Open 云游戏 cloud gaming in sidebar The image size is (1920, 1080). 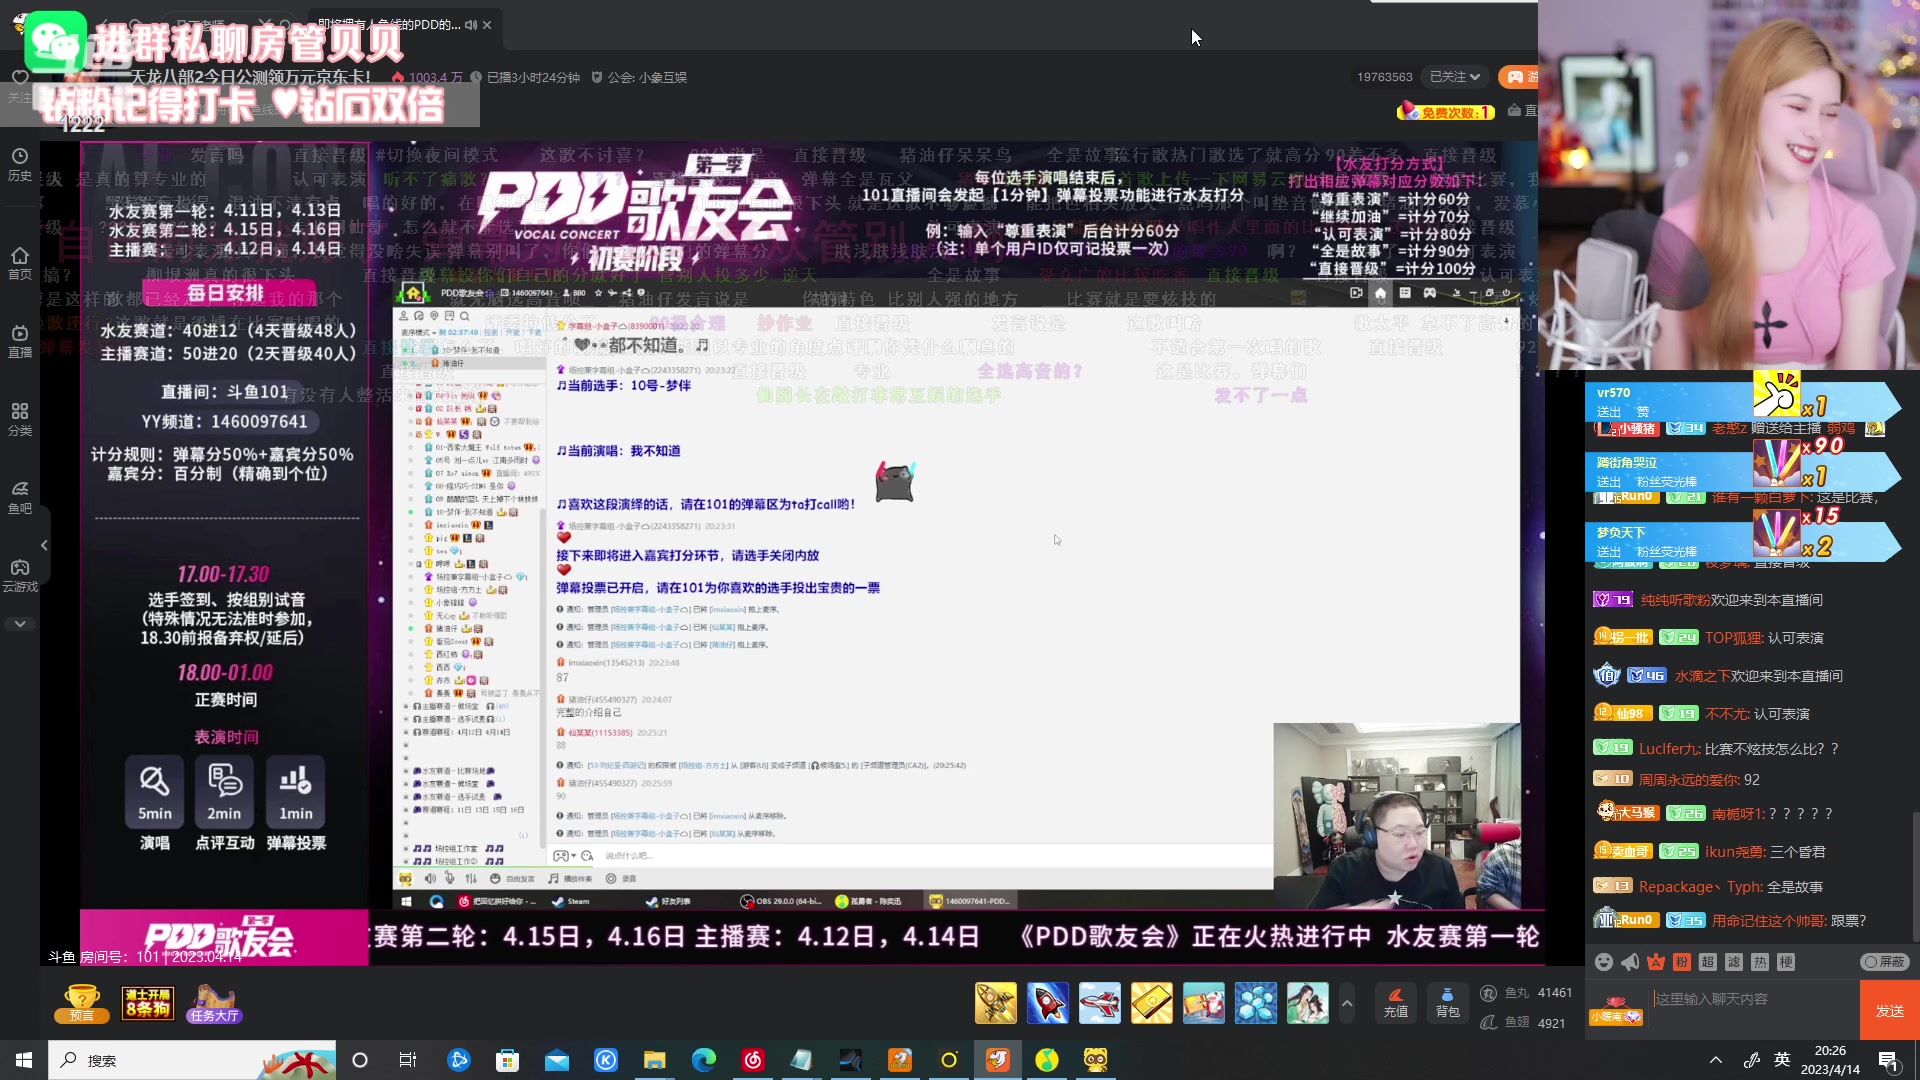(20, 575)
